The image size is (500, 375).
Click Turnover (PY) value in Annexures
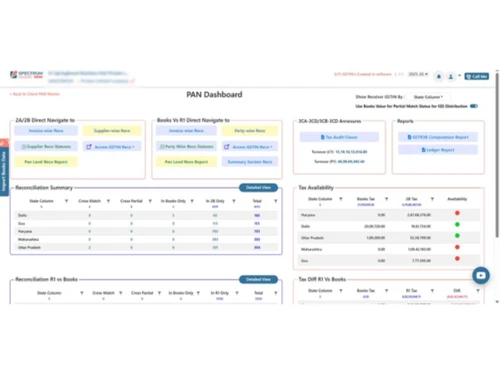351,162
